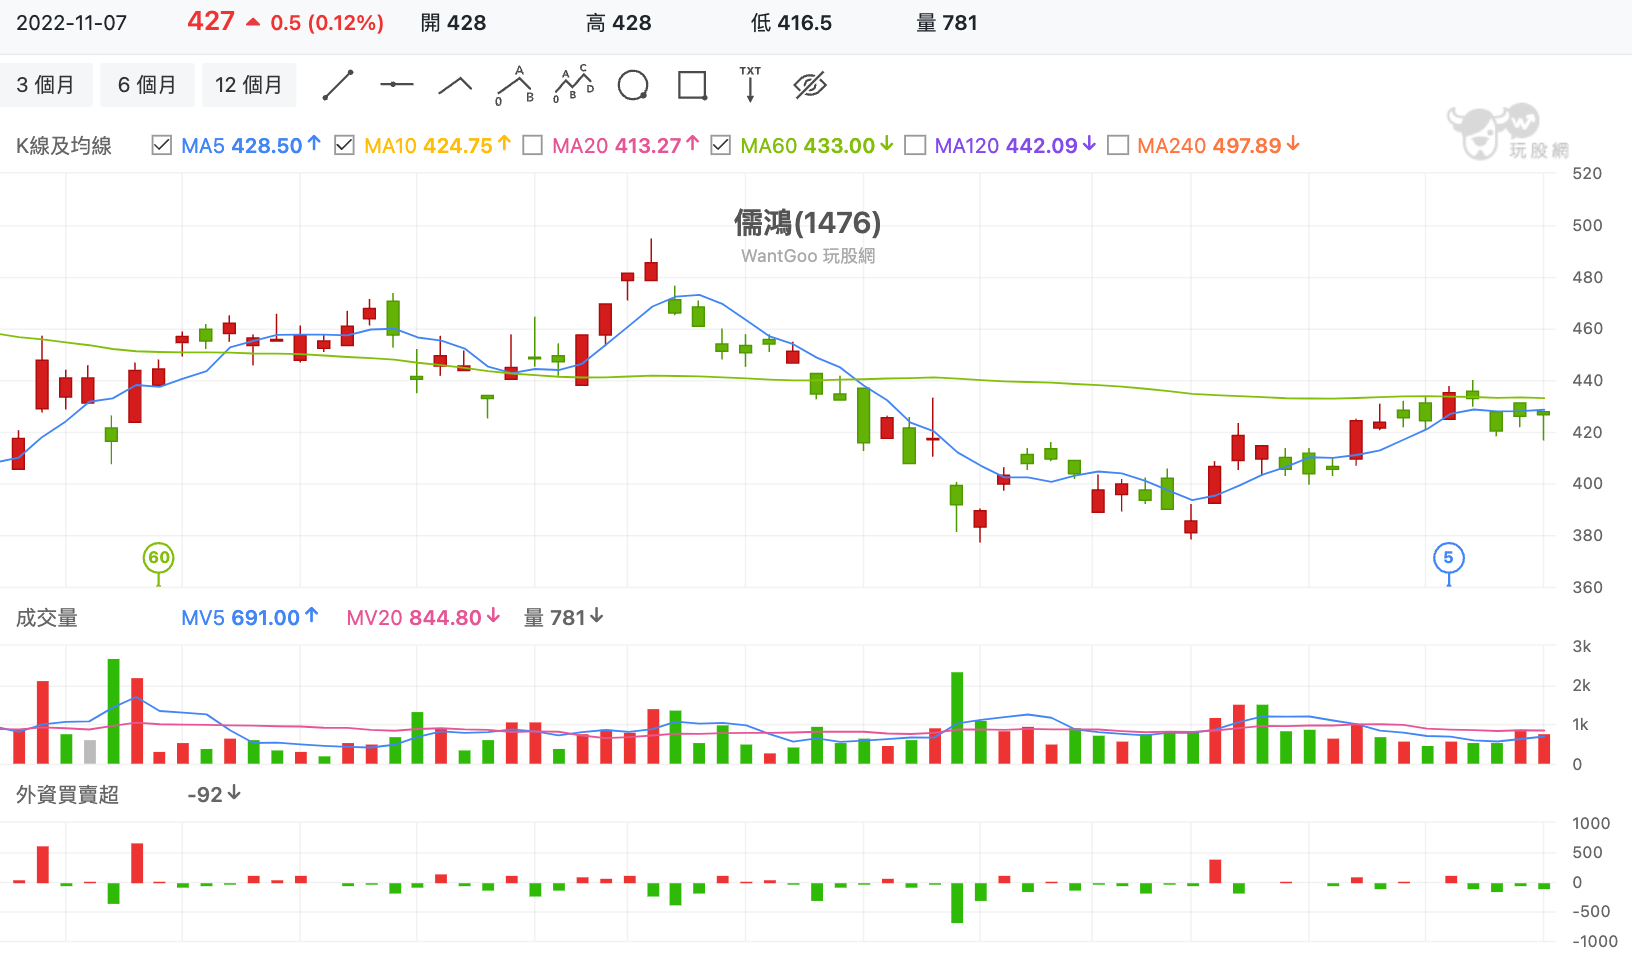Screen dimensions: 1632x954
Task: Click the K線及均線 section label
Action: (64, 145)
